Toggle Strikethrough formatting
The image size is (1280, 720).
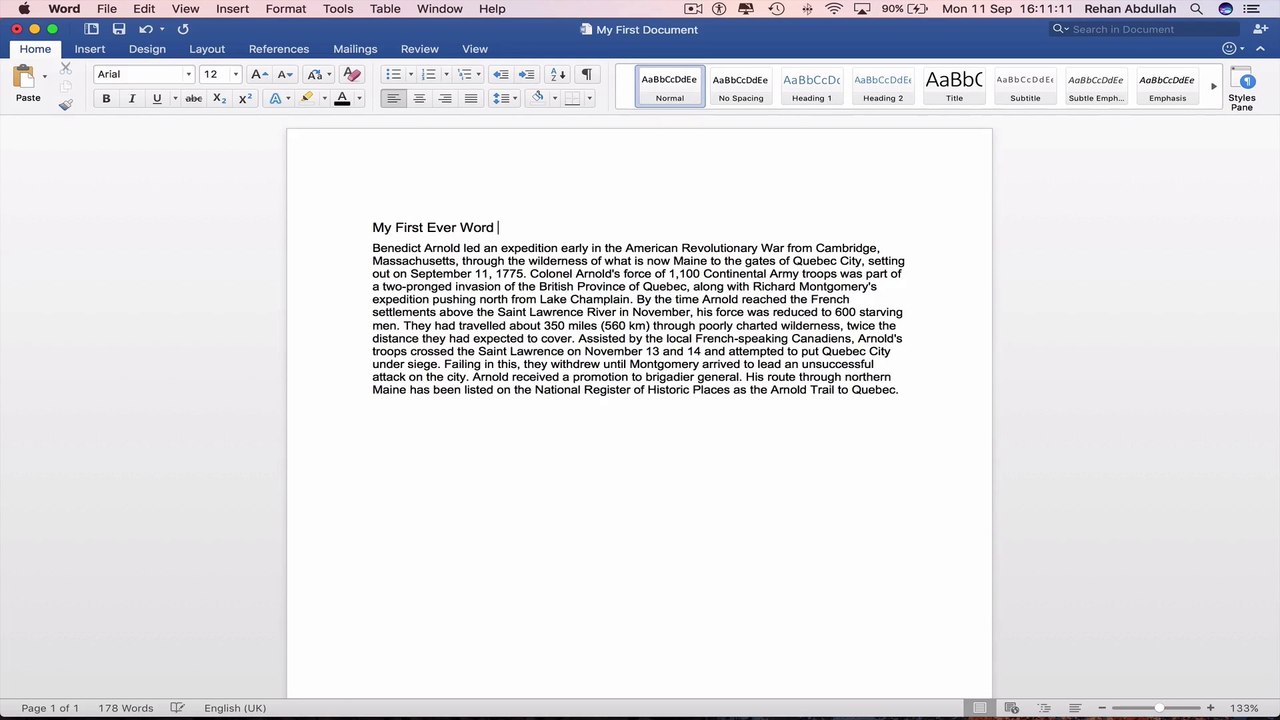(x=194, y=98)
